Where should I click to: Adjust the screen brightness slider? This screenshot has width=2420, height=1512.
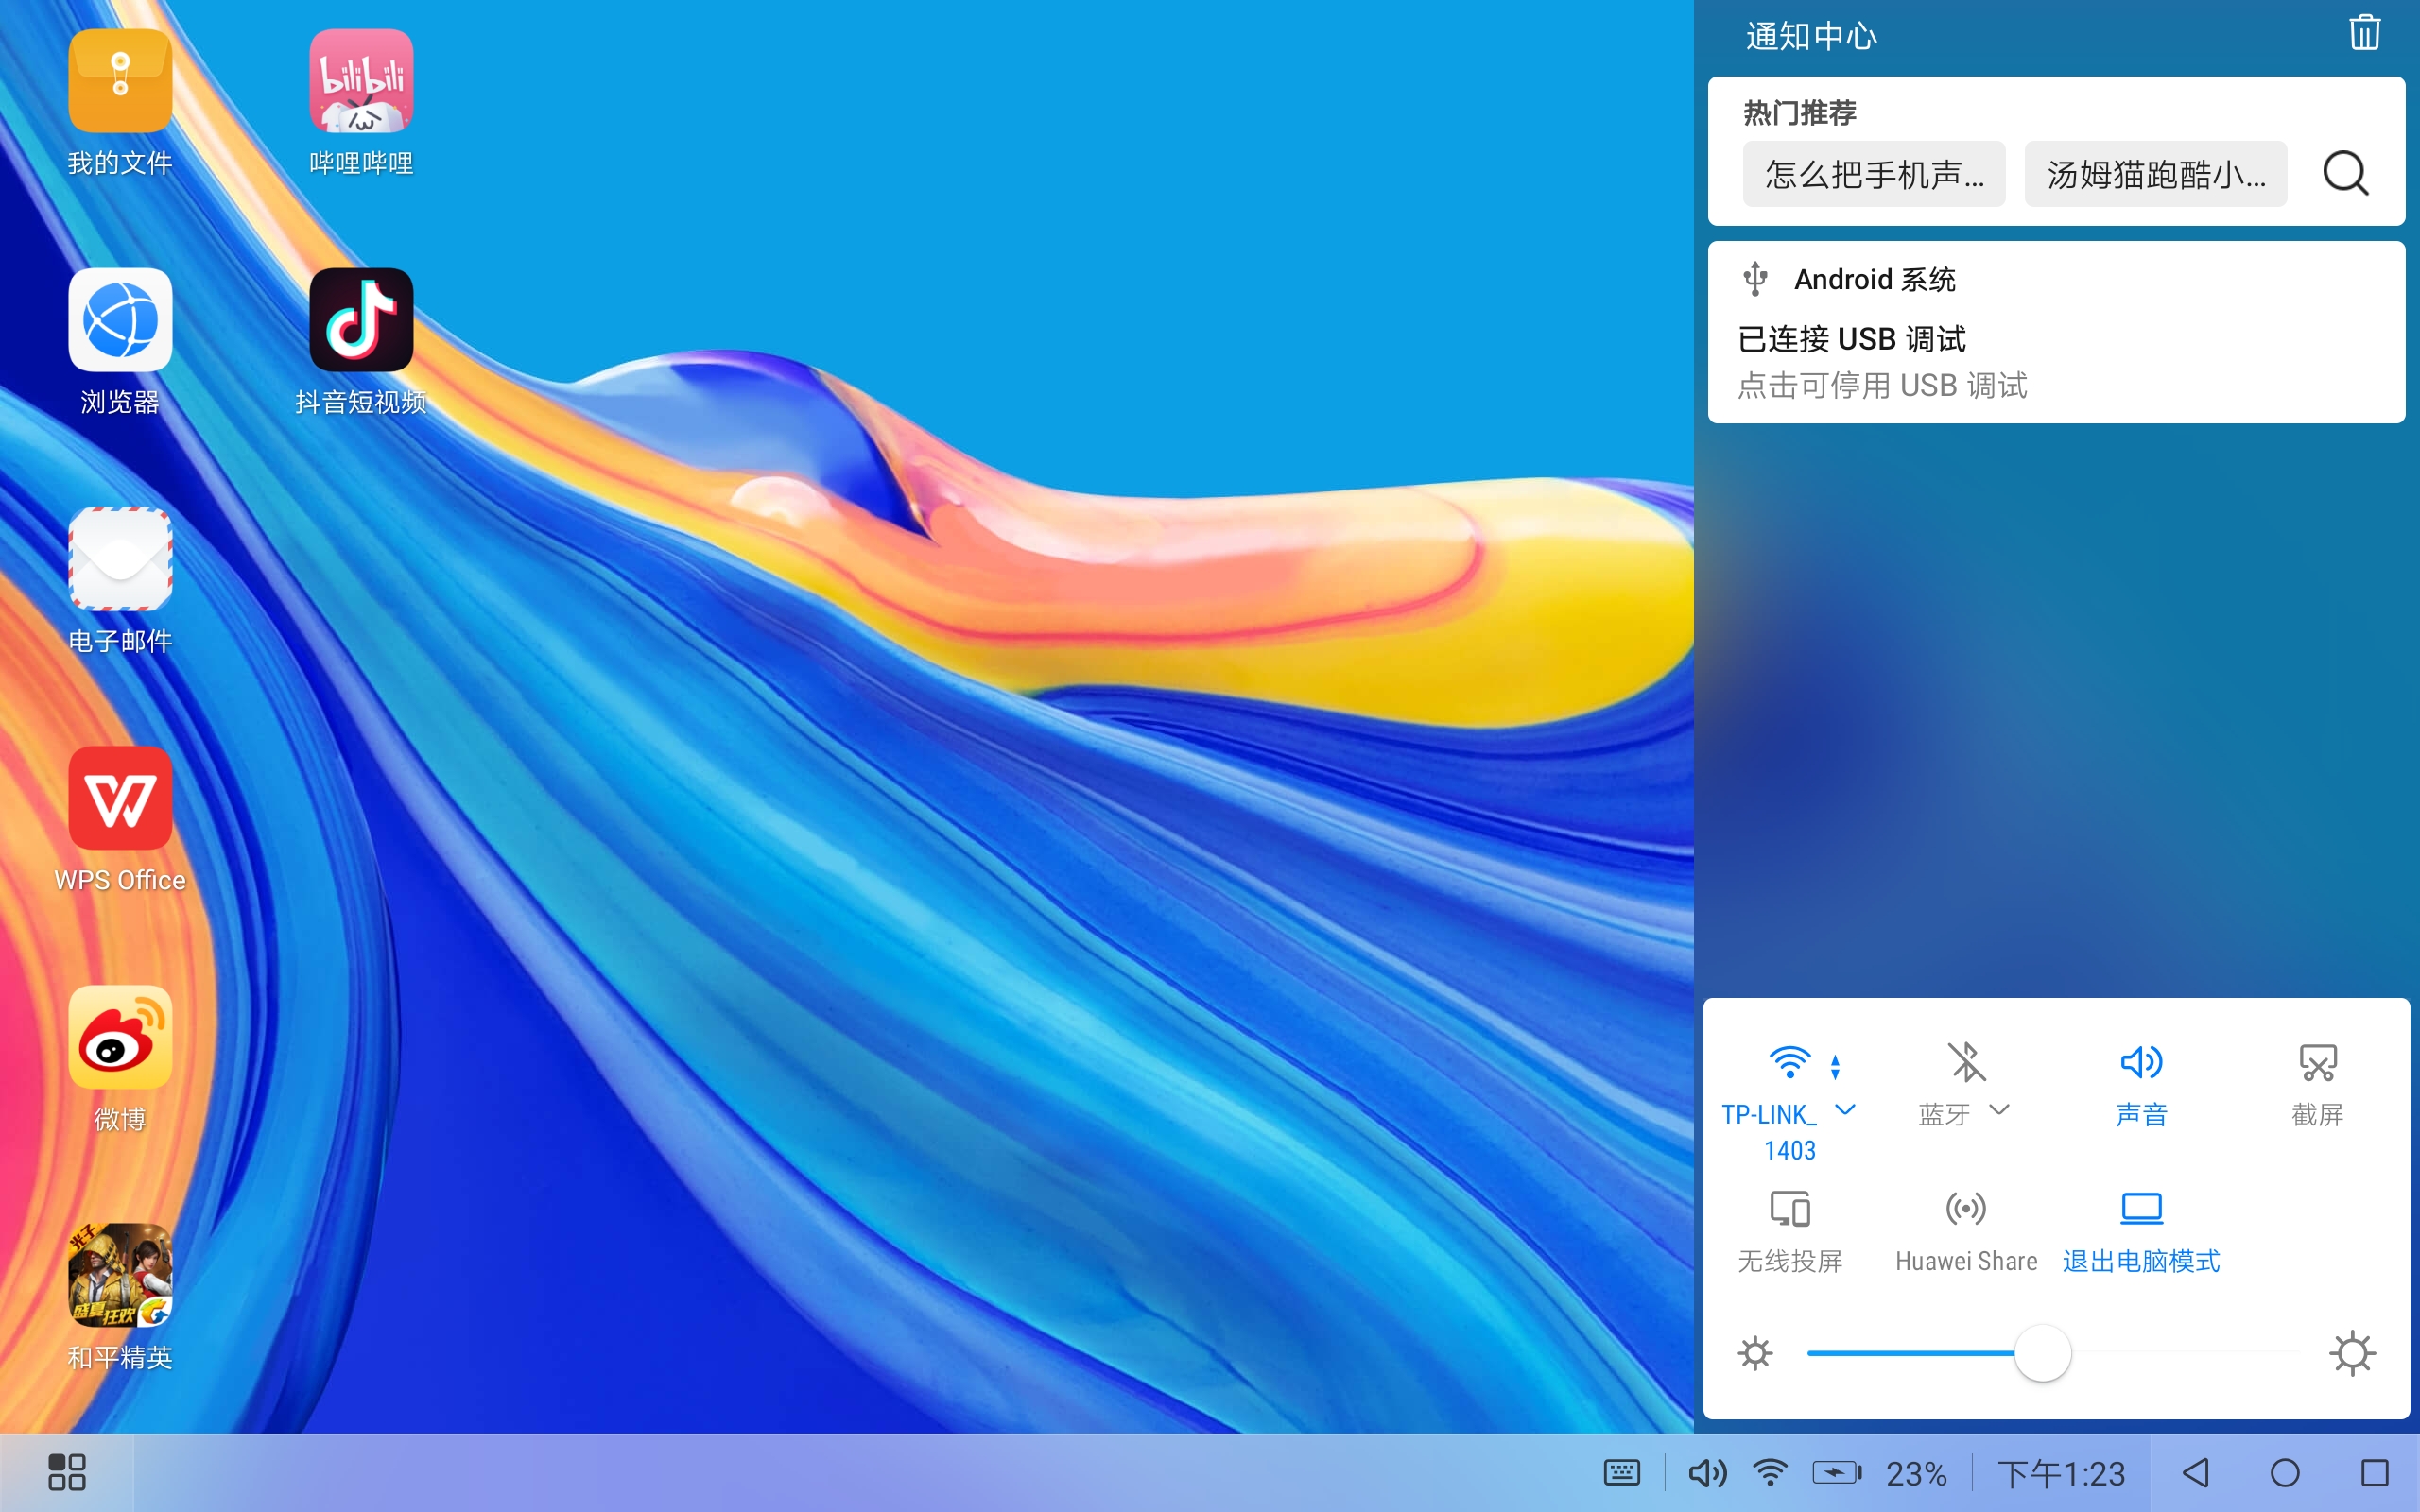tap(2041, 1352)
